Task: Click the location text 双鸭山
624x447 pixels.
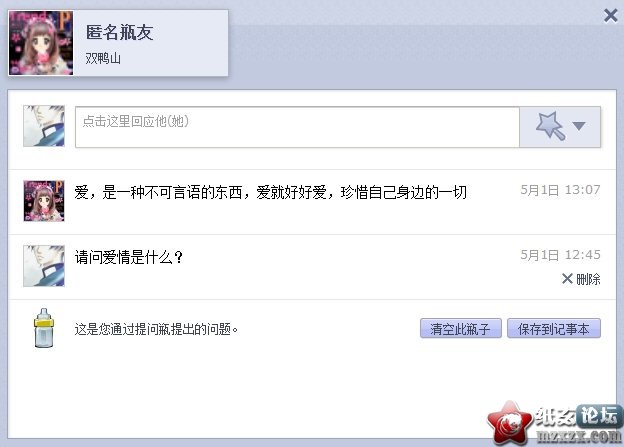Action: click(103, 59)
